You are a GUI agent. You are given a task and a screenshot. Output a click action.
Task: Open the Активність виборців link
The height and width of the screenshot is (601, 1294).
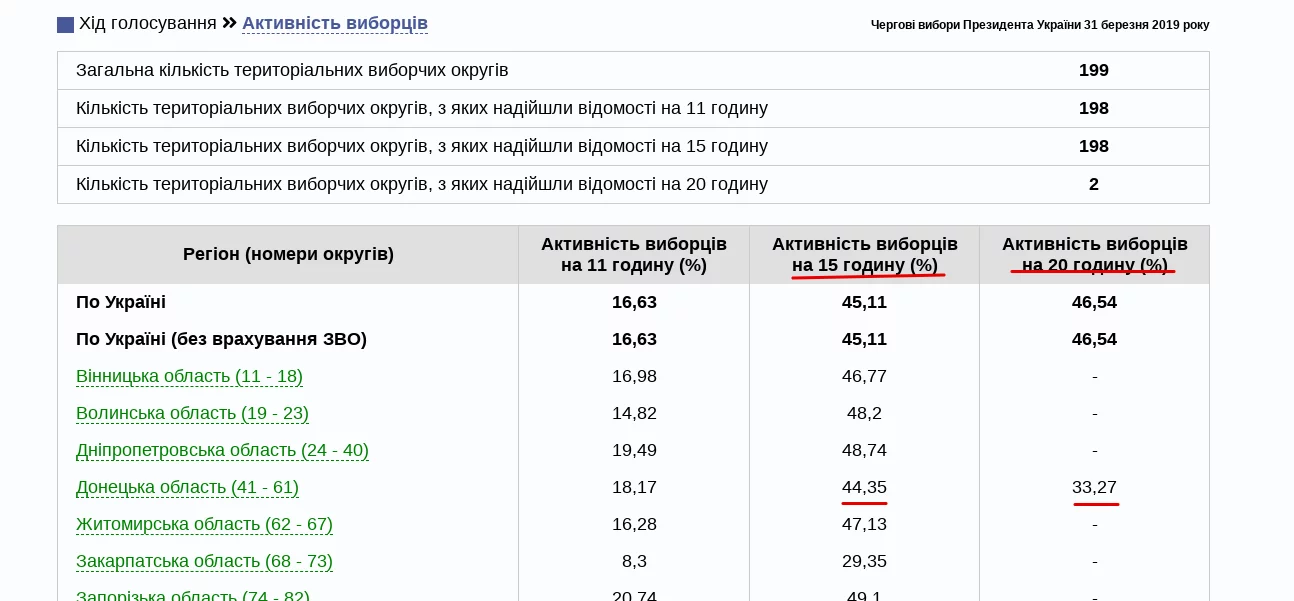click(x=334, y=23)
